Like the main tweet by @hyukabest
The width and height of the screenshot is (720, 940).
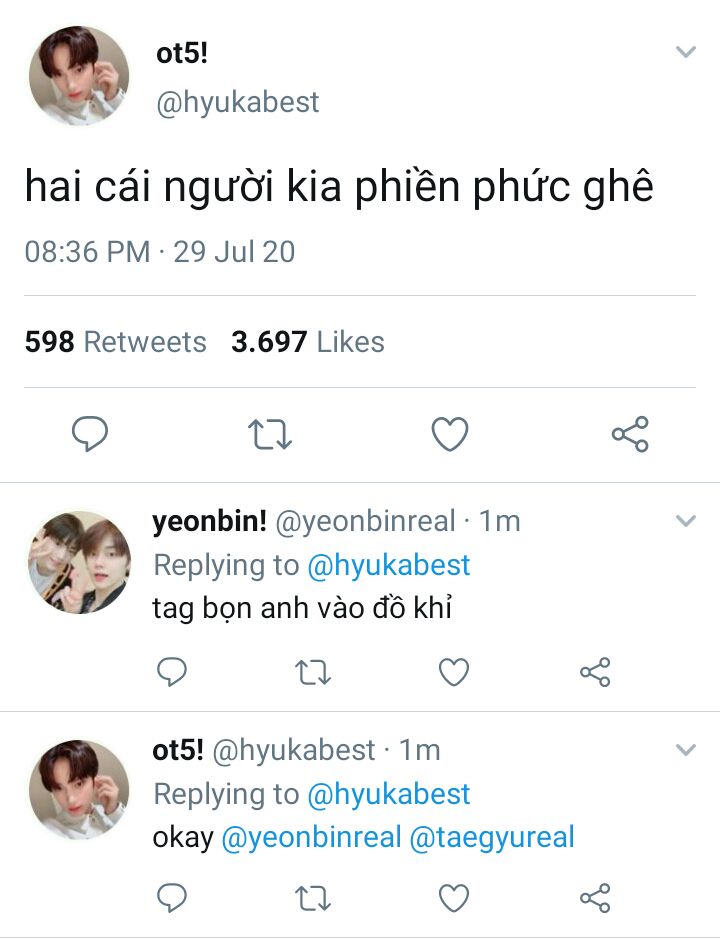pos(450,434)
